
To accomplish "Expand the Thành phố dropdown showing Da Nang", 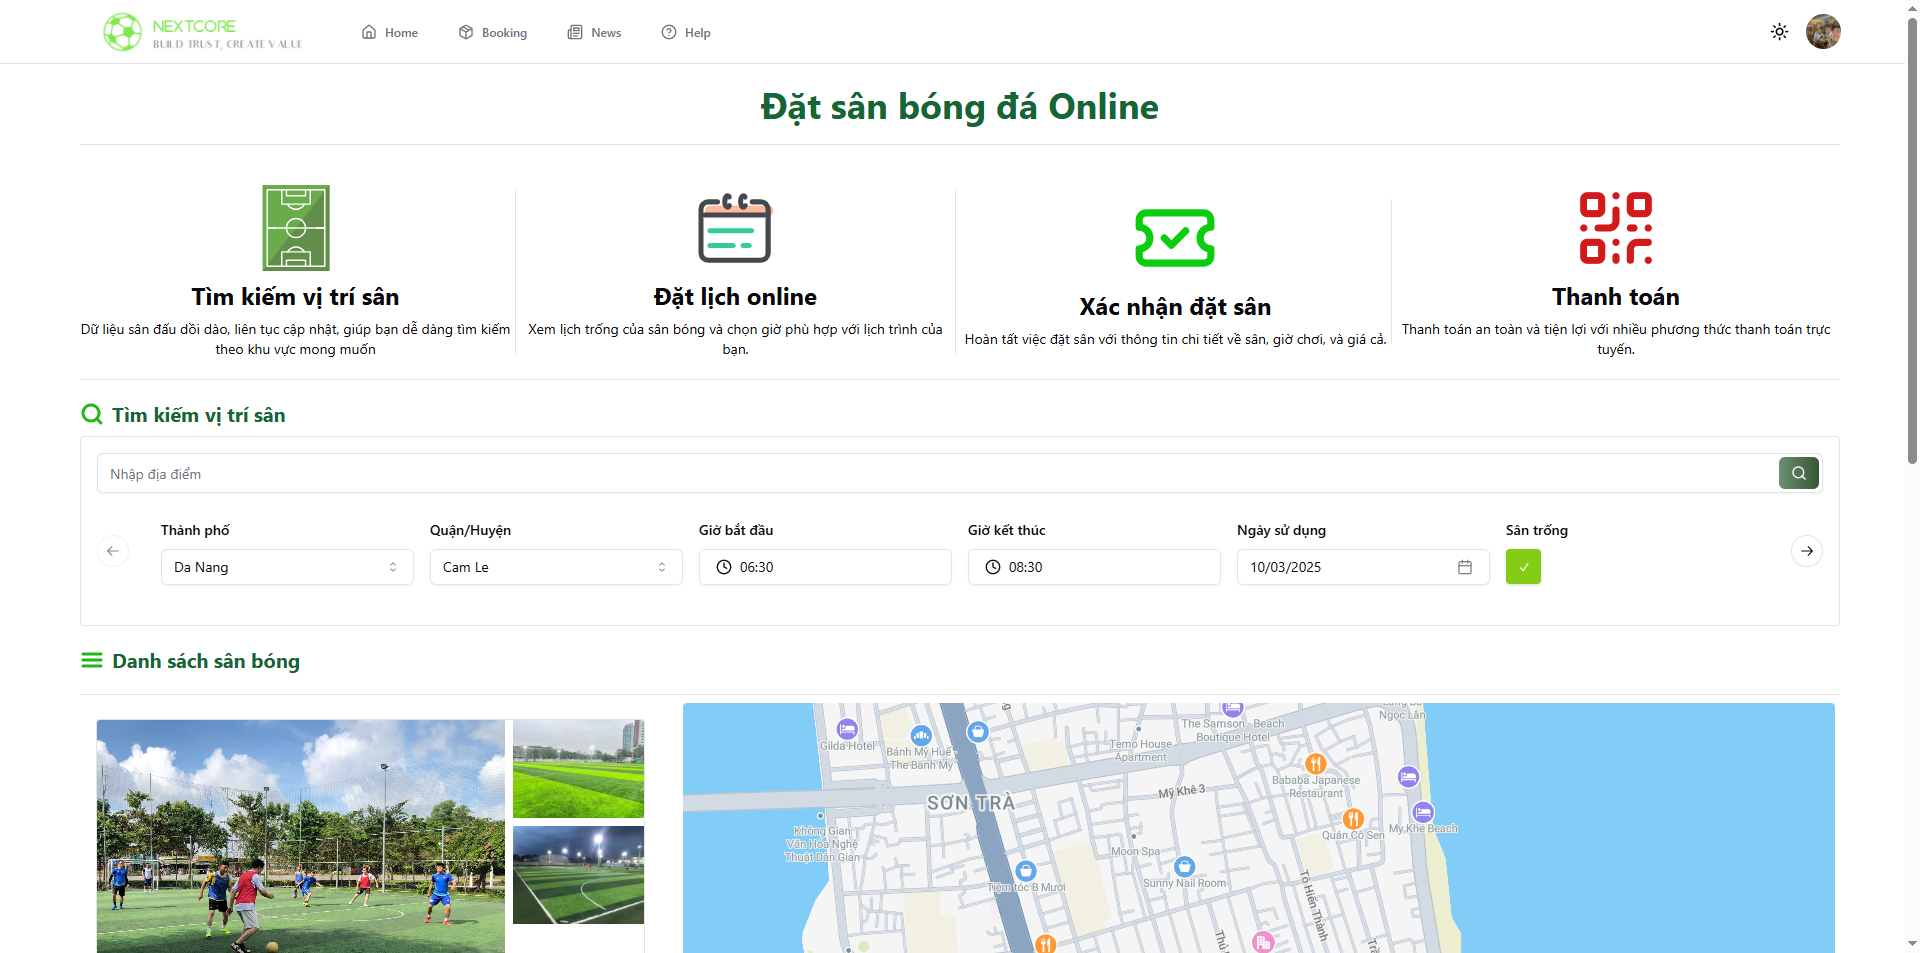I will pyautogui.click(x=287, y=567).
